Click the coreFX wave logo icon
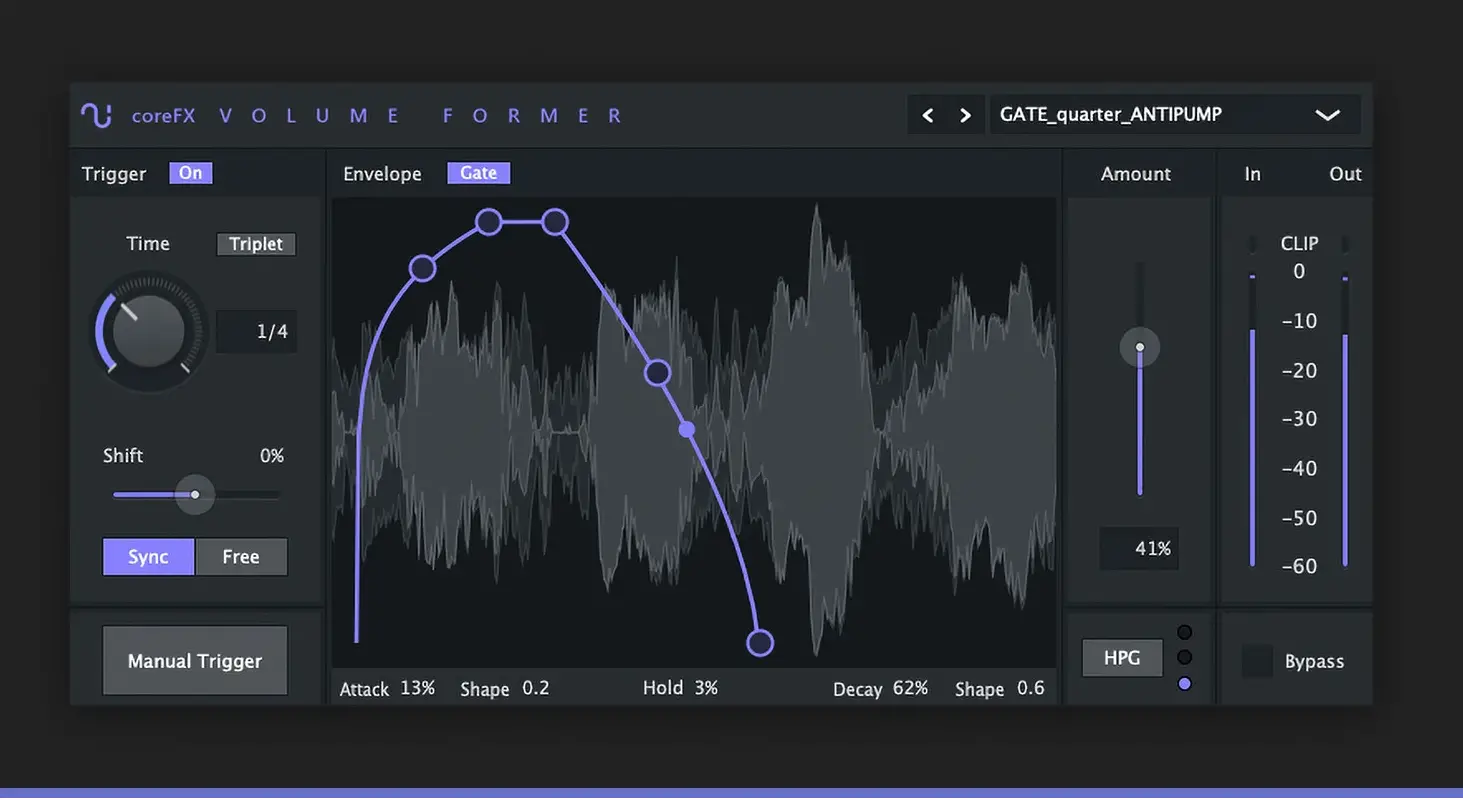Screen dimensions: 1463x800 coord(96,115)
